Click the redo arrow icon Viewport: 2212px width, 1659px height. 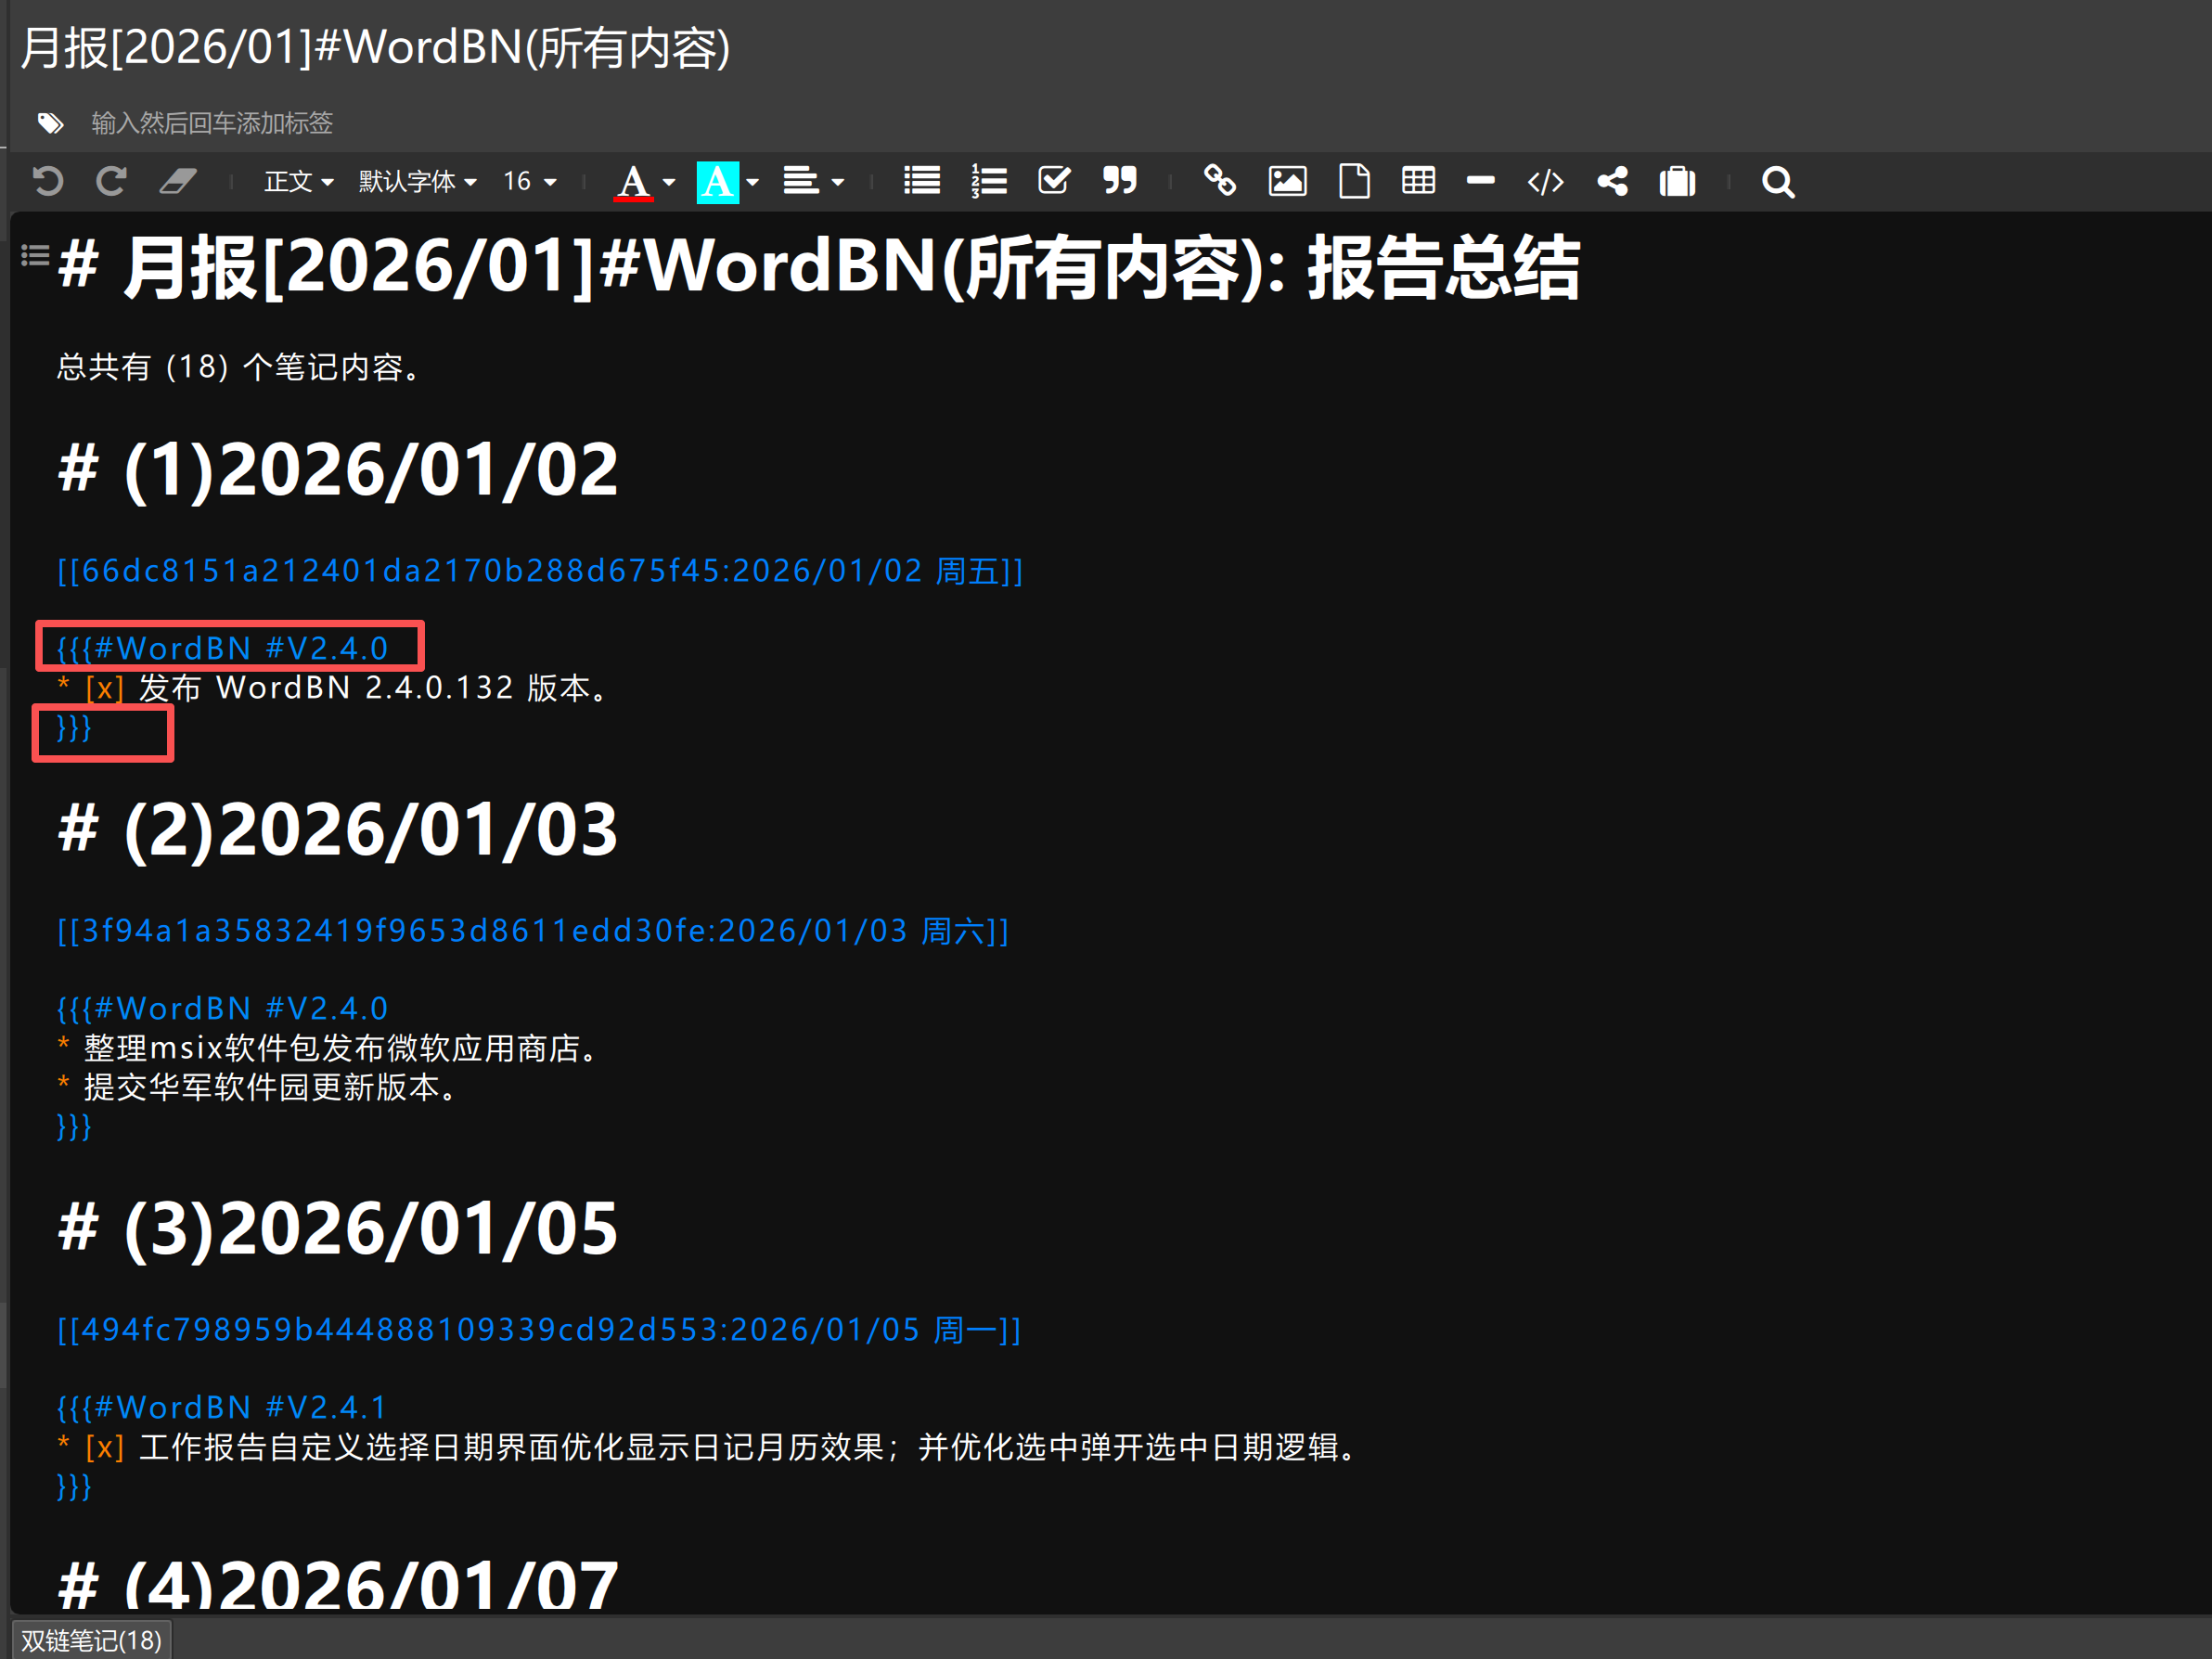[x=111, y=181]
